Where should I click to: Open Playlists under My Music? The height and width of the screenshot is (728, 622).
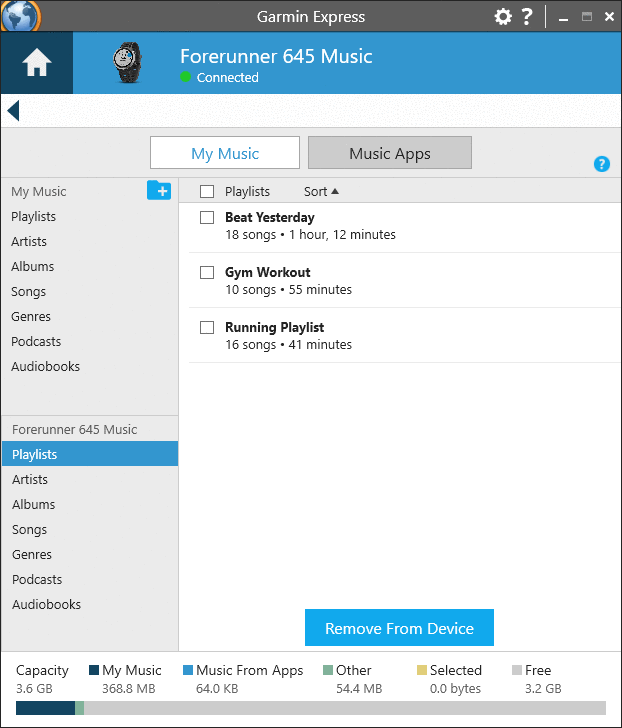pyautogui.click(x=33, y=216)
